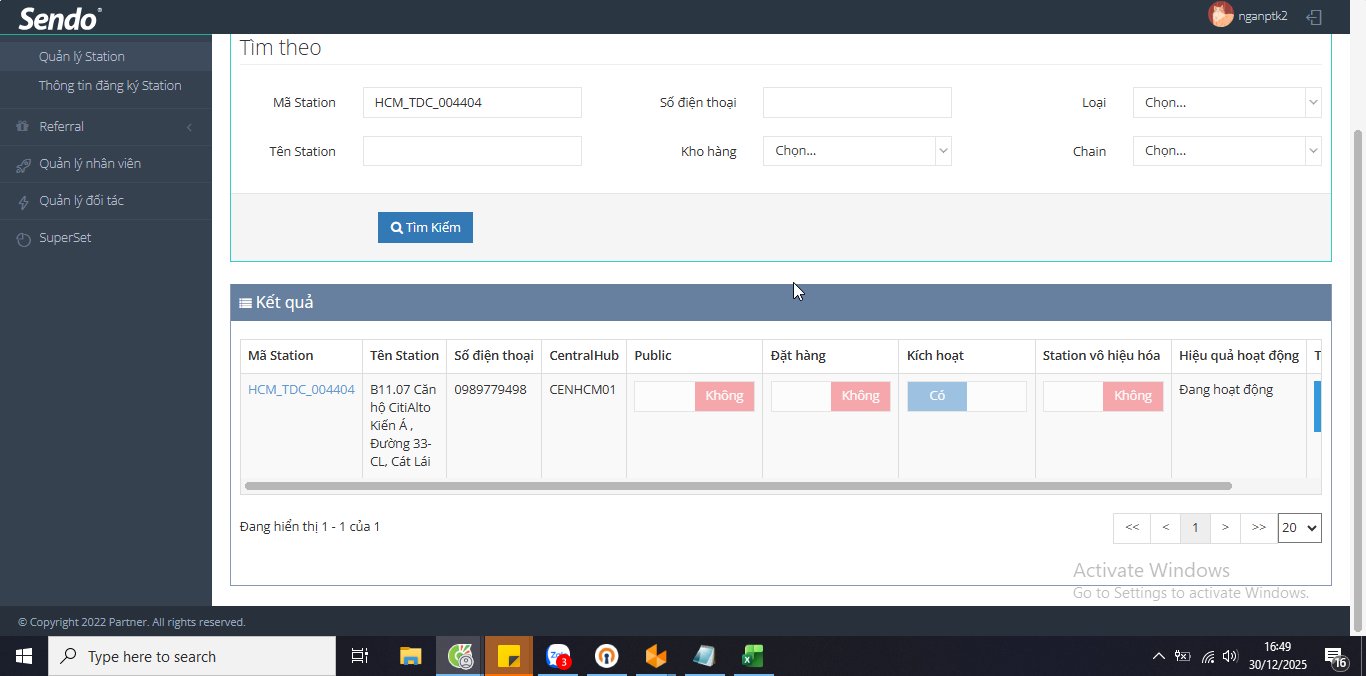The width and height of the screenshot is (1366, 676).
Task: Focus the Tên Station input field
Action: pos(472,151)
